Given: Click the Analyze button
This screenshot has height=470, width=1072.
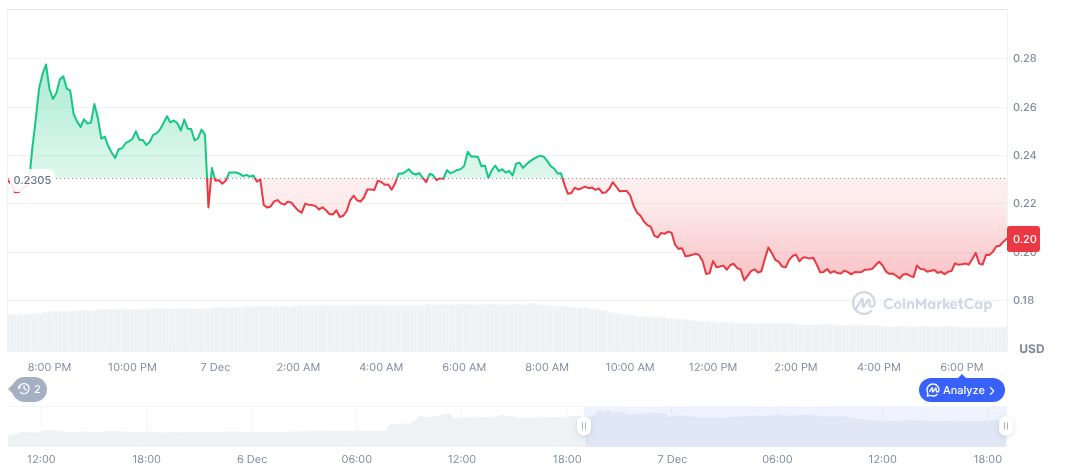Looking at the screenshot, I should click(x=962, y=390).
